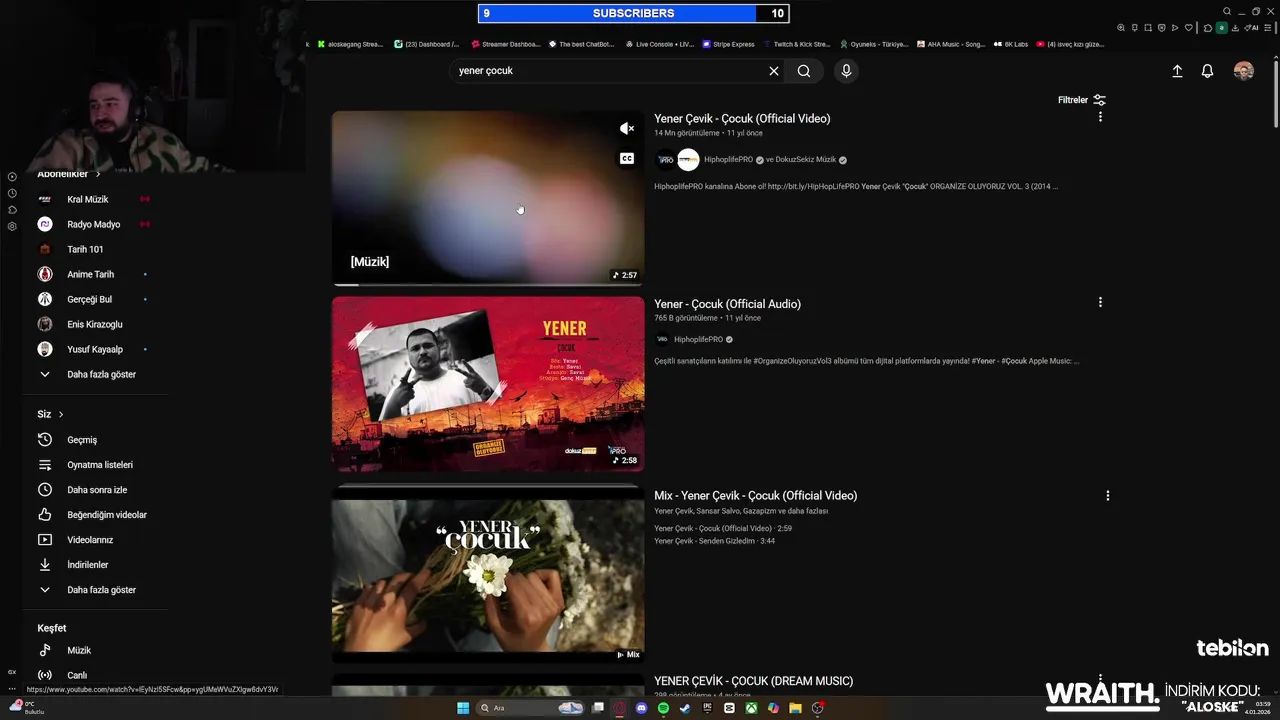Seek on the preview video progress bar

488,285
